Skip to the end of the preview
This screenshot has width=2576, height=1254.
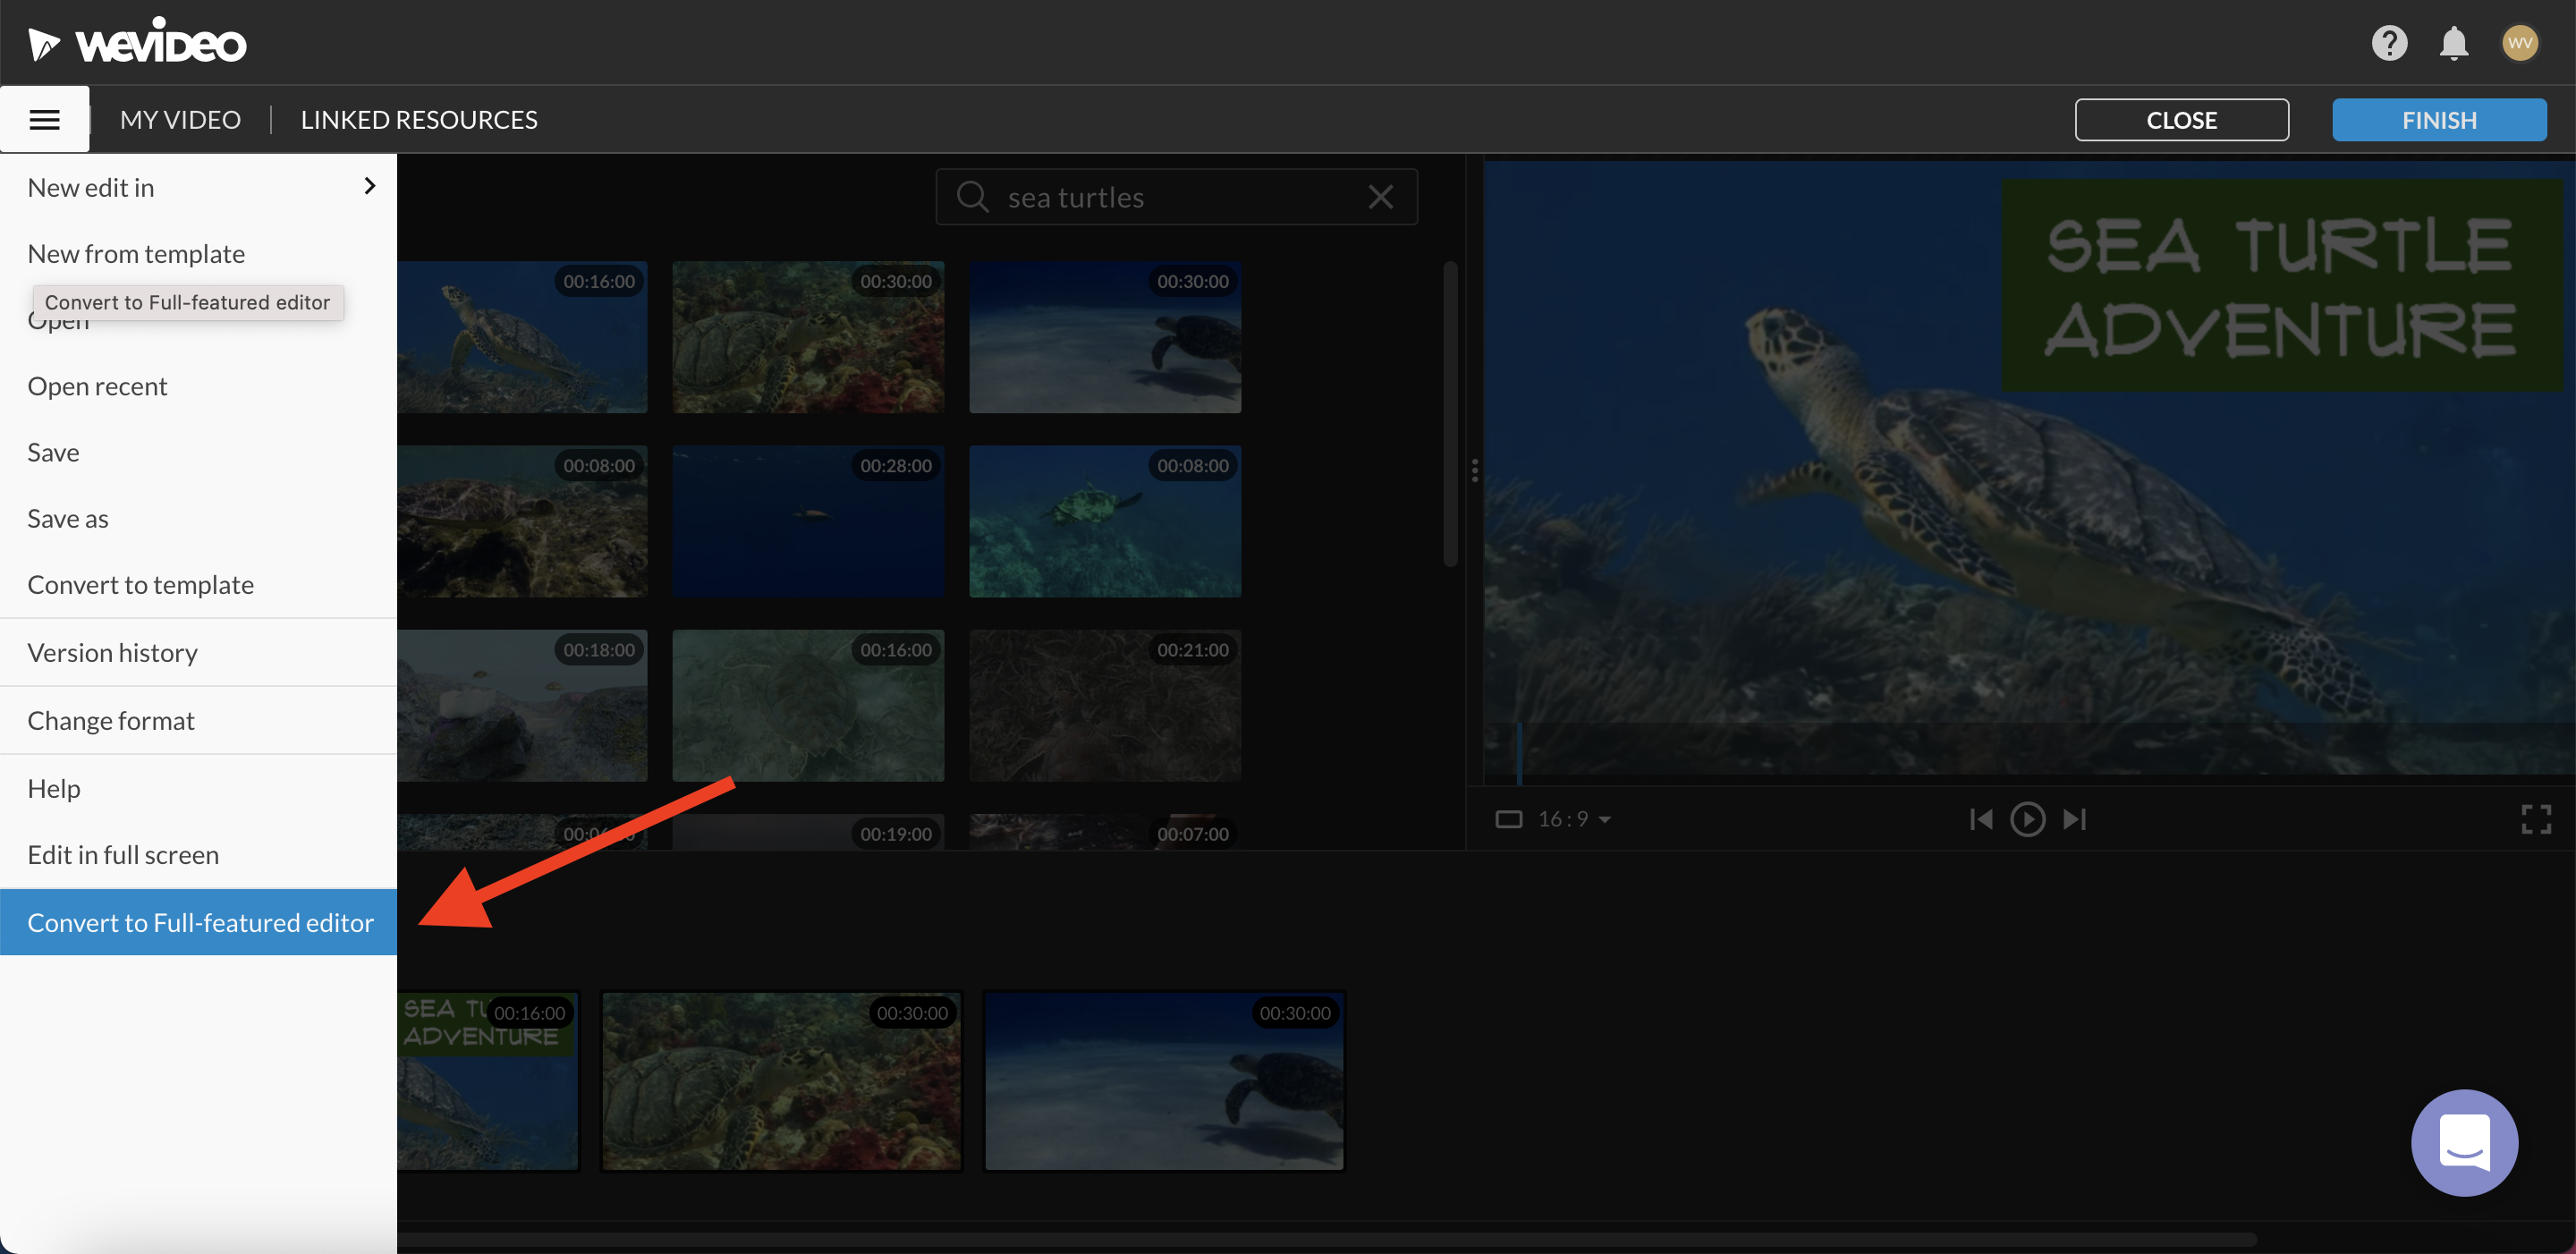click(2074, 819)
